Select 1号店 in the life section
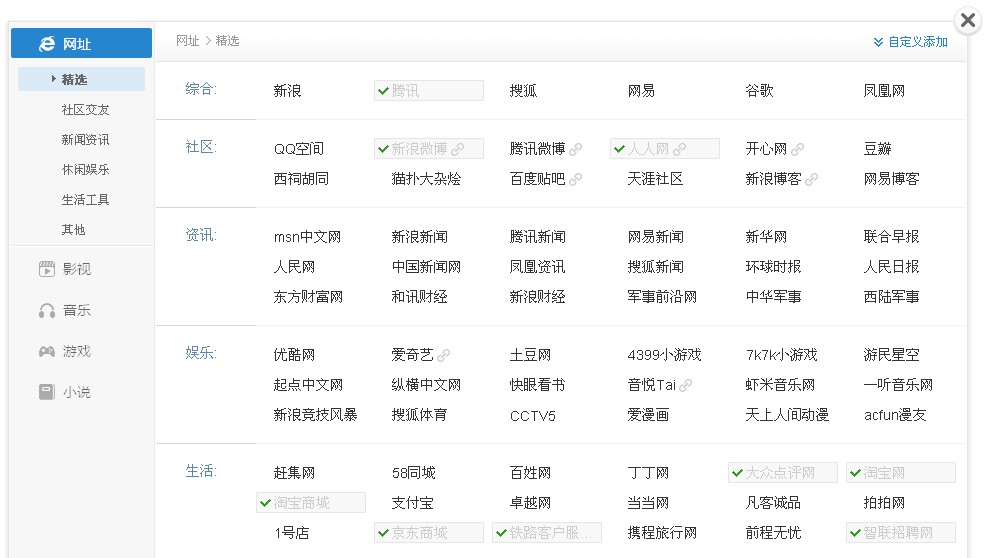The image size is (998, 558). 292,533
